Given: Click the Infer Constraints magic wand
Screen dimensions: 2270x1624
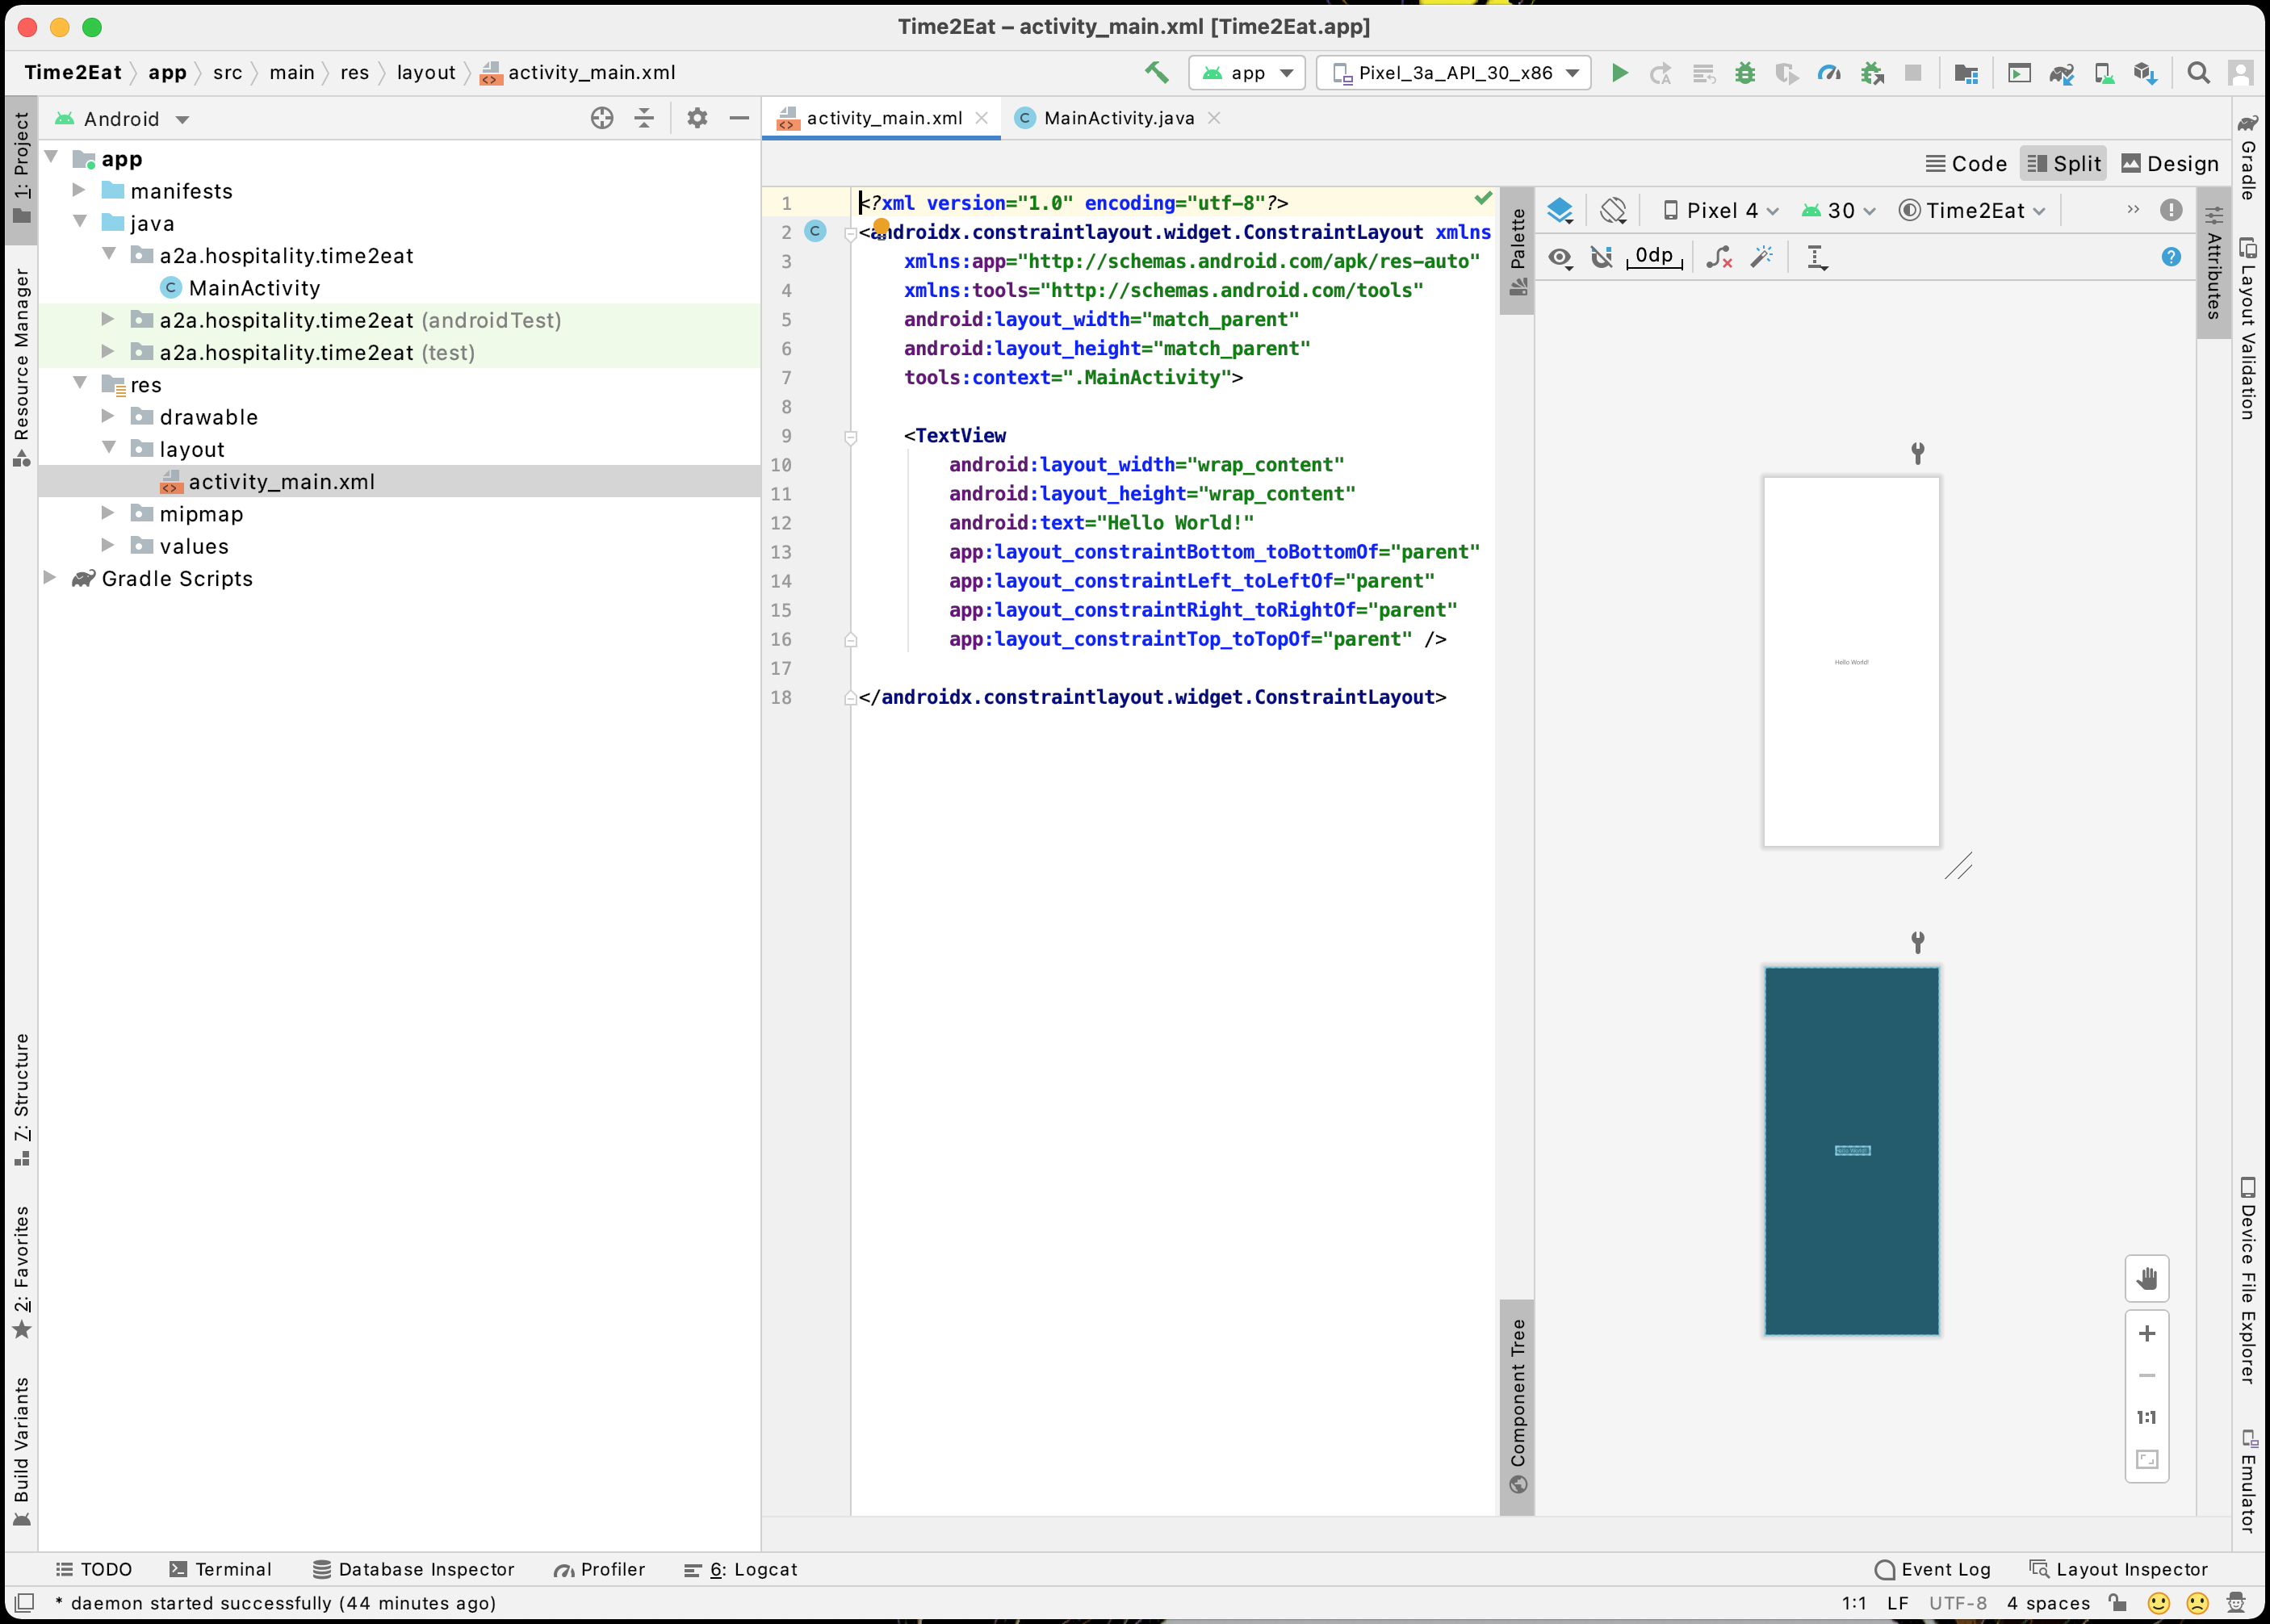Looking at the screenshot, I should pos(1761,257).
